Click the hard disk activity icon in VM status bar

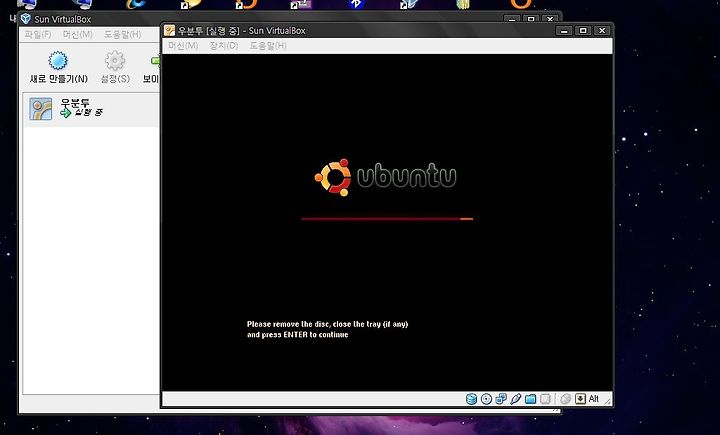[x=471, y=399]
